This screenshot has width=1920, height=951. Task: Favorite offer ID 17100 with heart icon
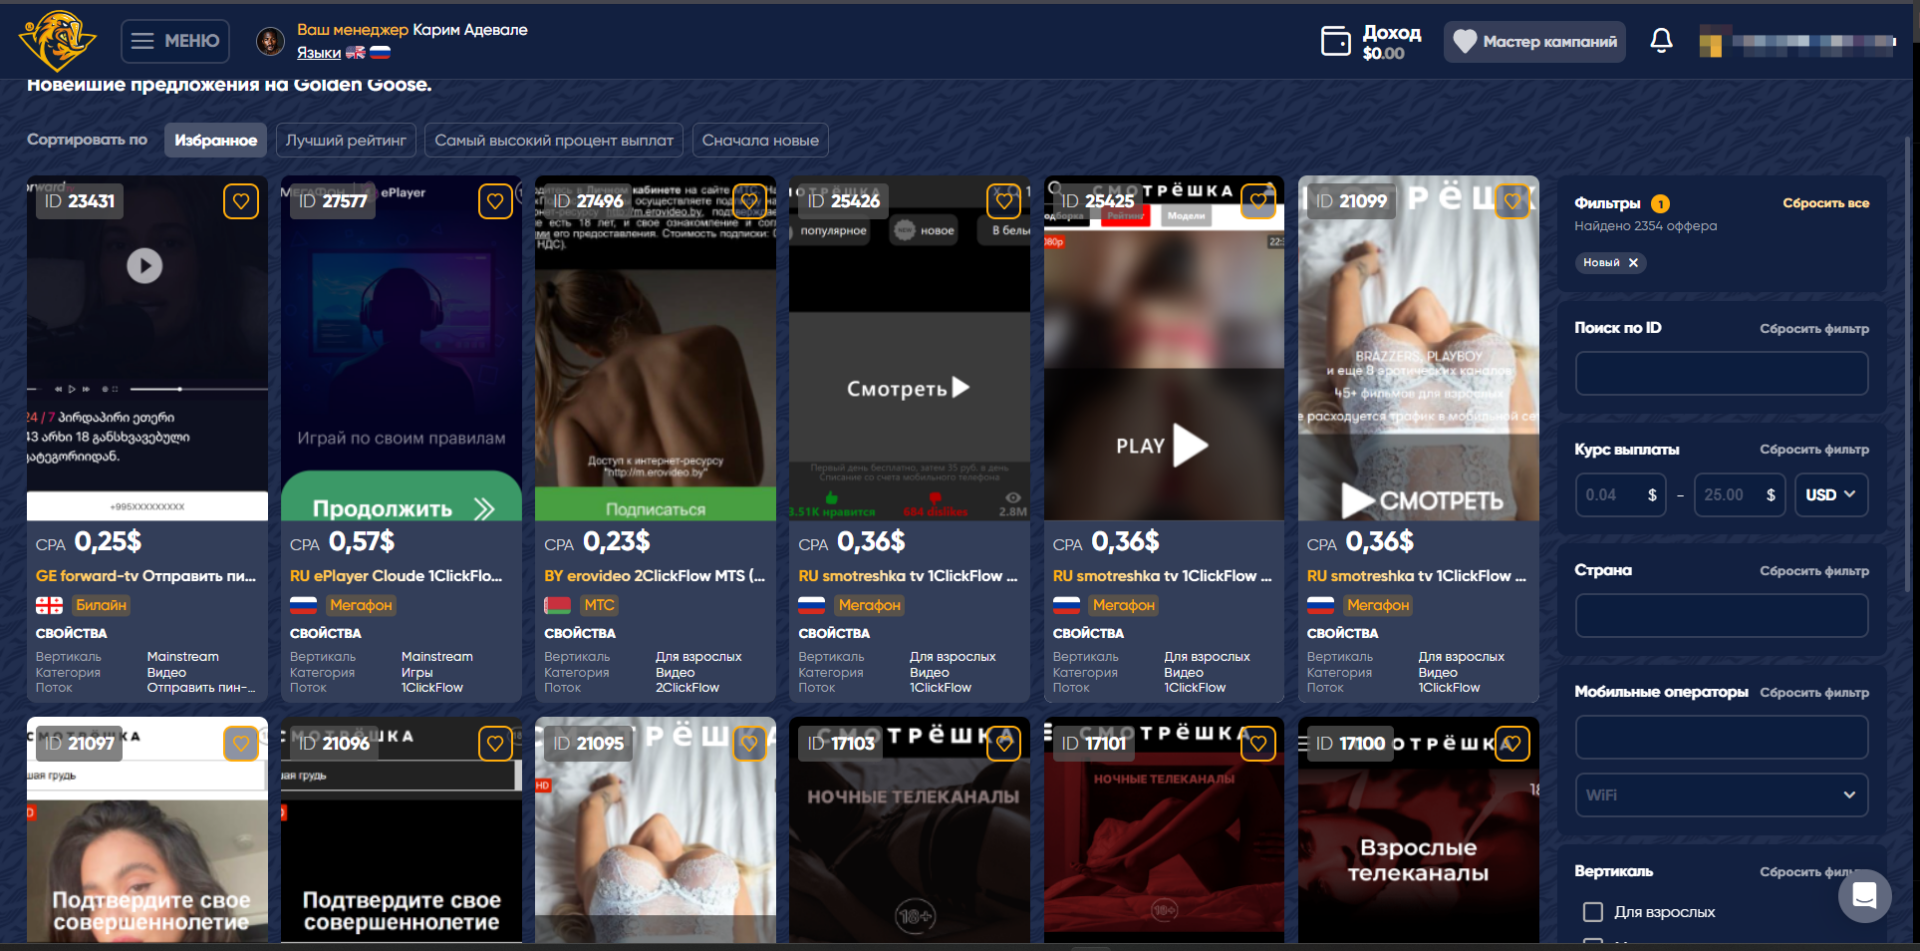[1512, 743]
